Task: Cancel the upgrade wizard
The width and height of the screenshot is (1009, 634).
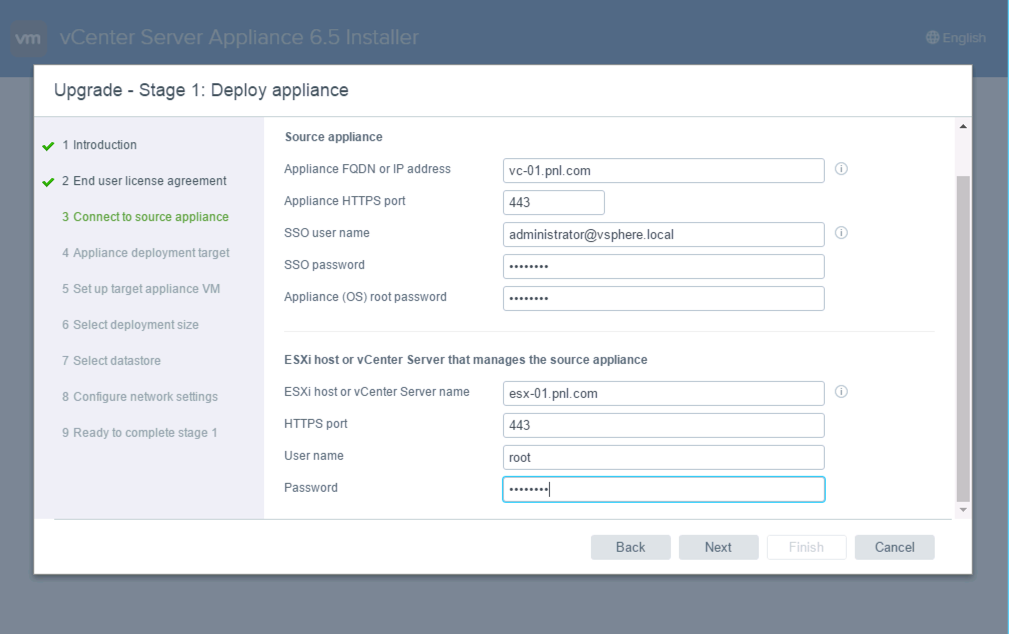Action: 894,547
